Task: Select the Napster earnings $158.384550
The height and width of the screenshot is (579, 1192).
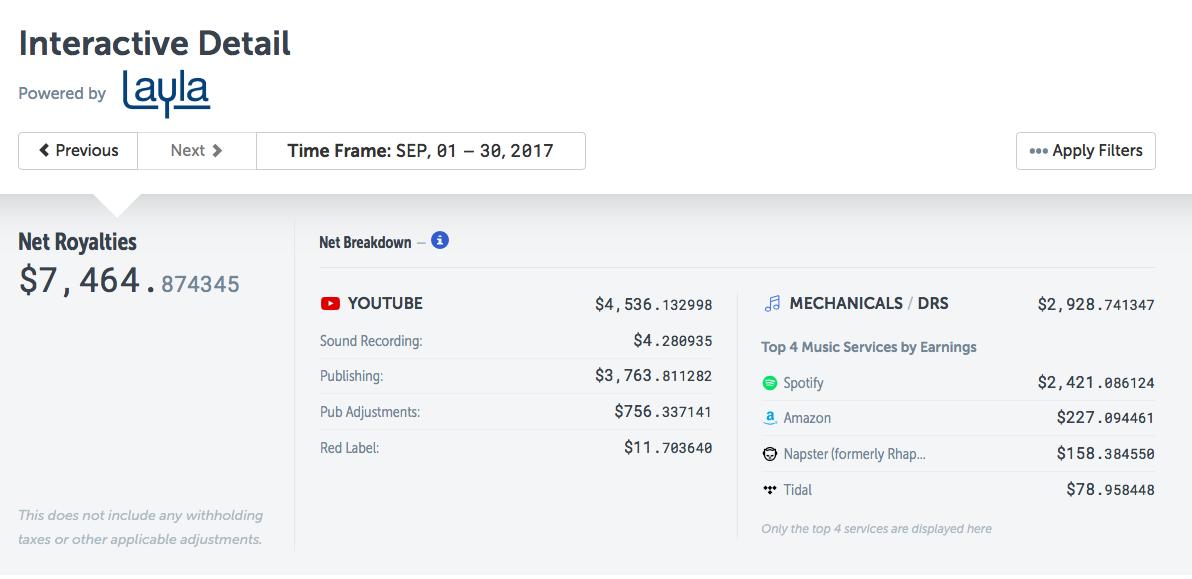Action: 1106,454
